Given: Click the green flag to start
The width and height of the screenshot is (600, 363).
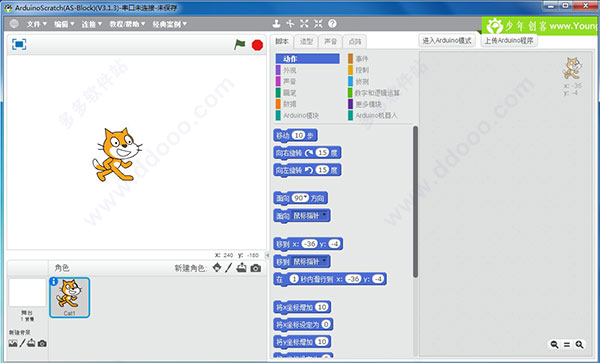Looking at the screenshot, I should point(240,45).
